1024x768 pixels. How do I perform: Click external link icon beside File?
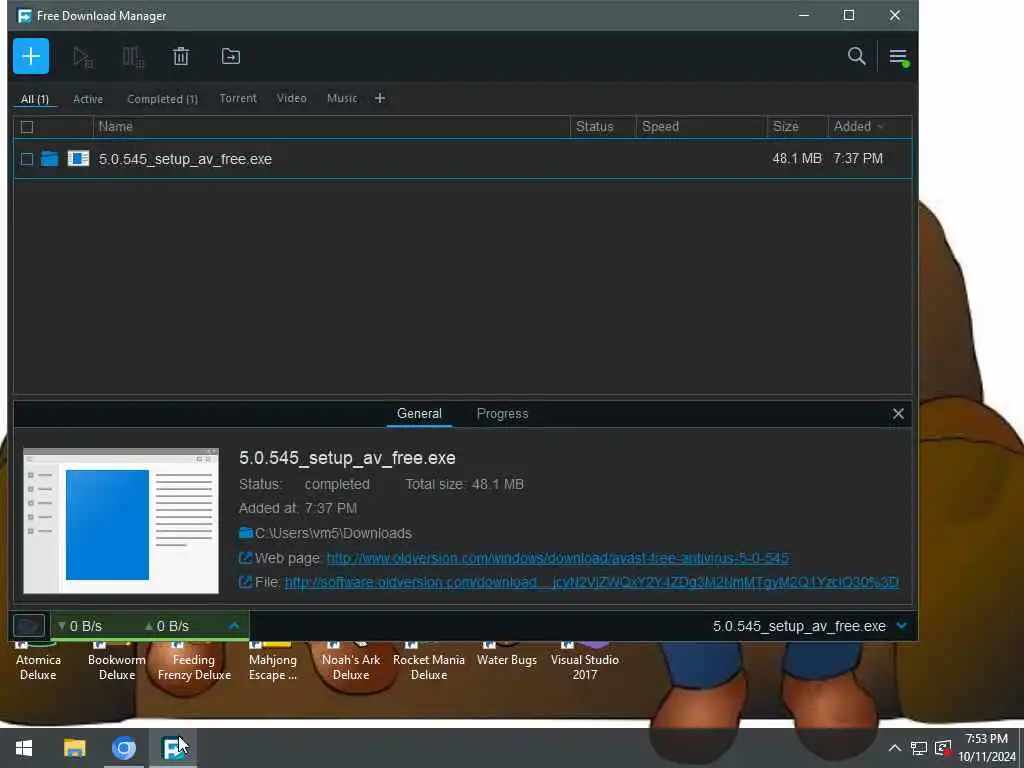245,581
